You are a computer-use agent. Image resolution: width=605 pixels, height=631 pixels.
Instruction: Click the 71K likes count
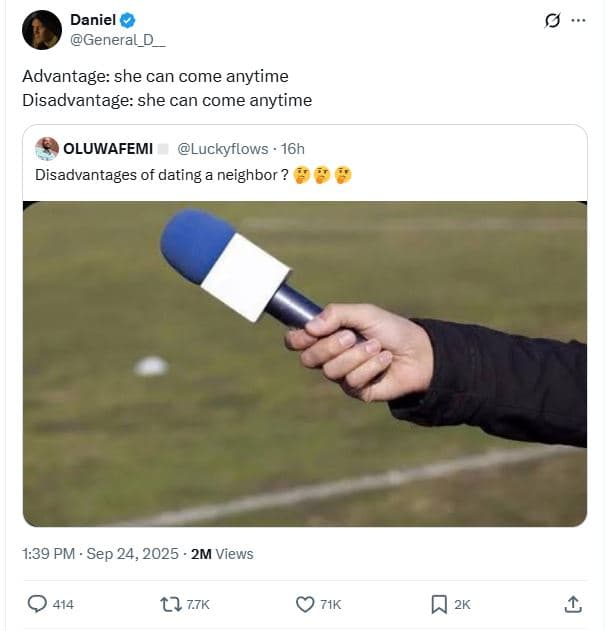pos(330,605)
